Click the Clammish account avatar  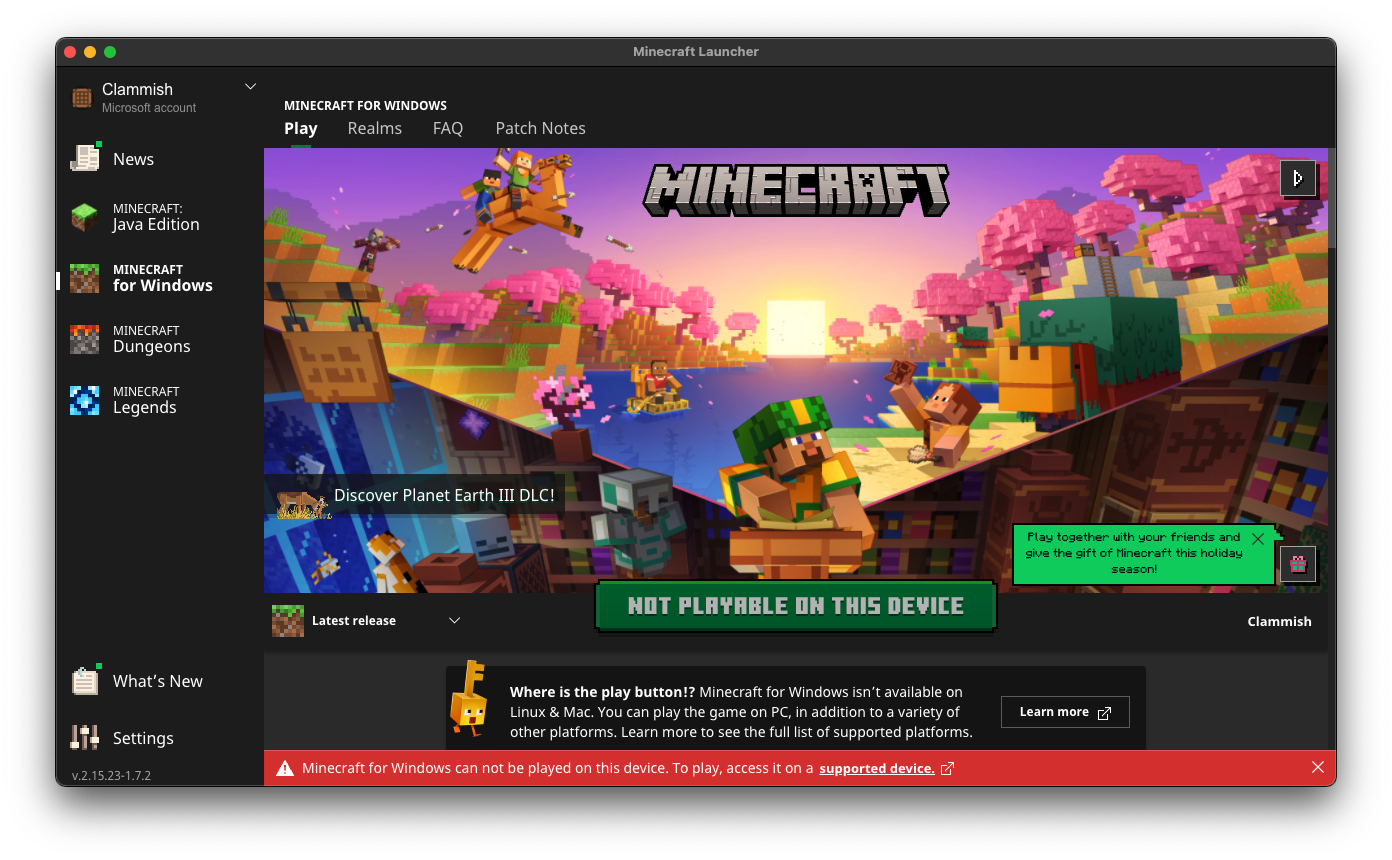pyautogui.click(x=82, y=98)
